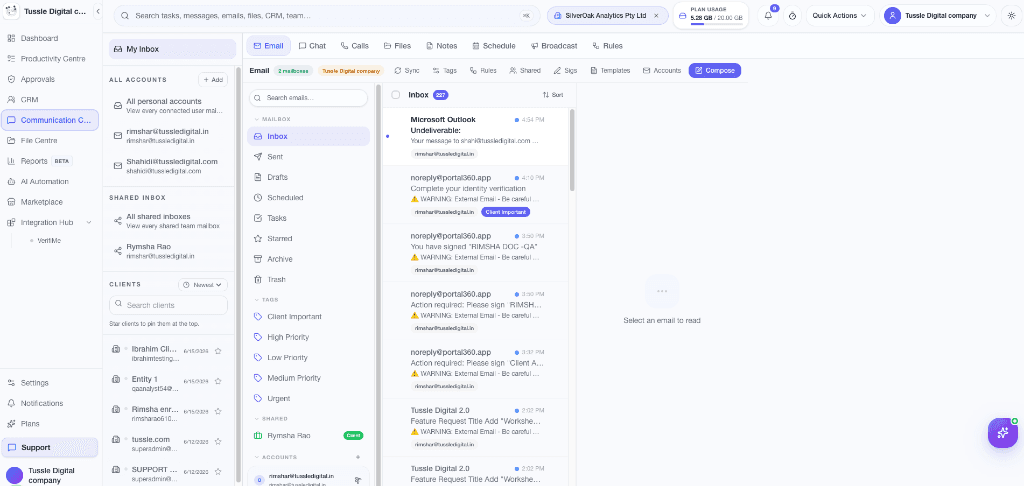The width and height of the screenshot is (1024, 486).
Task: Switch to the Broadcast tab
Action: (554, 46)
